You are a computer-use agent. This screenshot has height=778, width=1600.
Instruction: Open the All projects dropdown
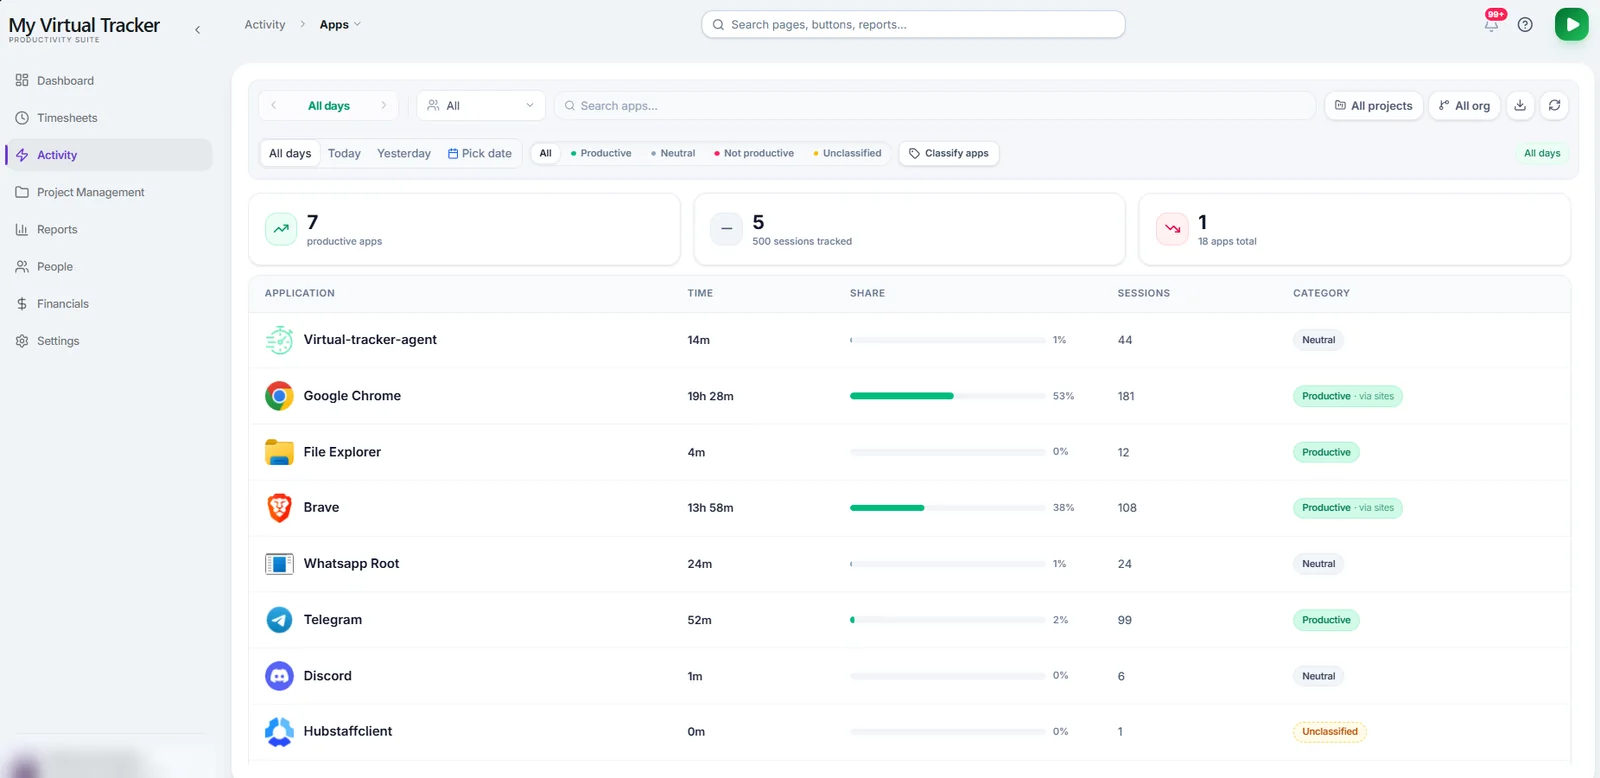pyautogui.click(x=1374, y=105)
